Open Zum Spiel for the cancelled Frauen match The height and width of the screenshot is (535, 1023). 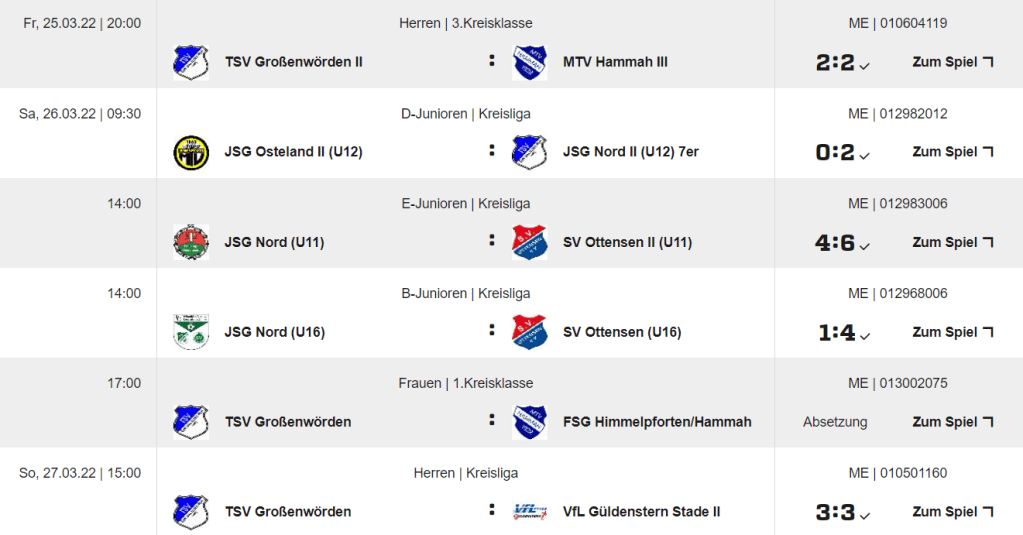[x=953, y=422]
